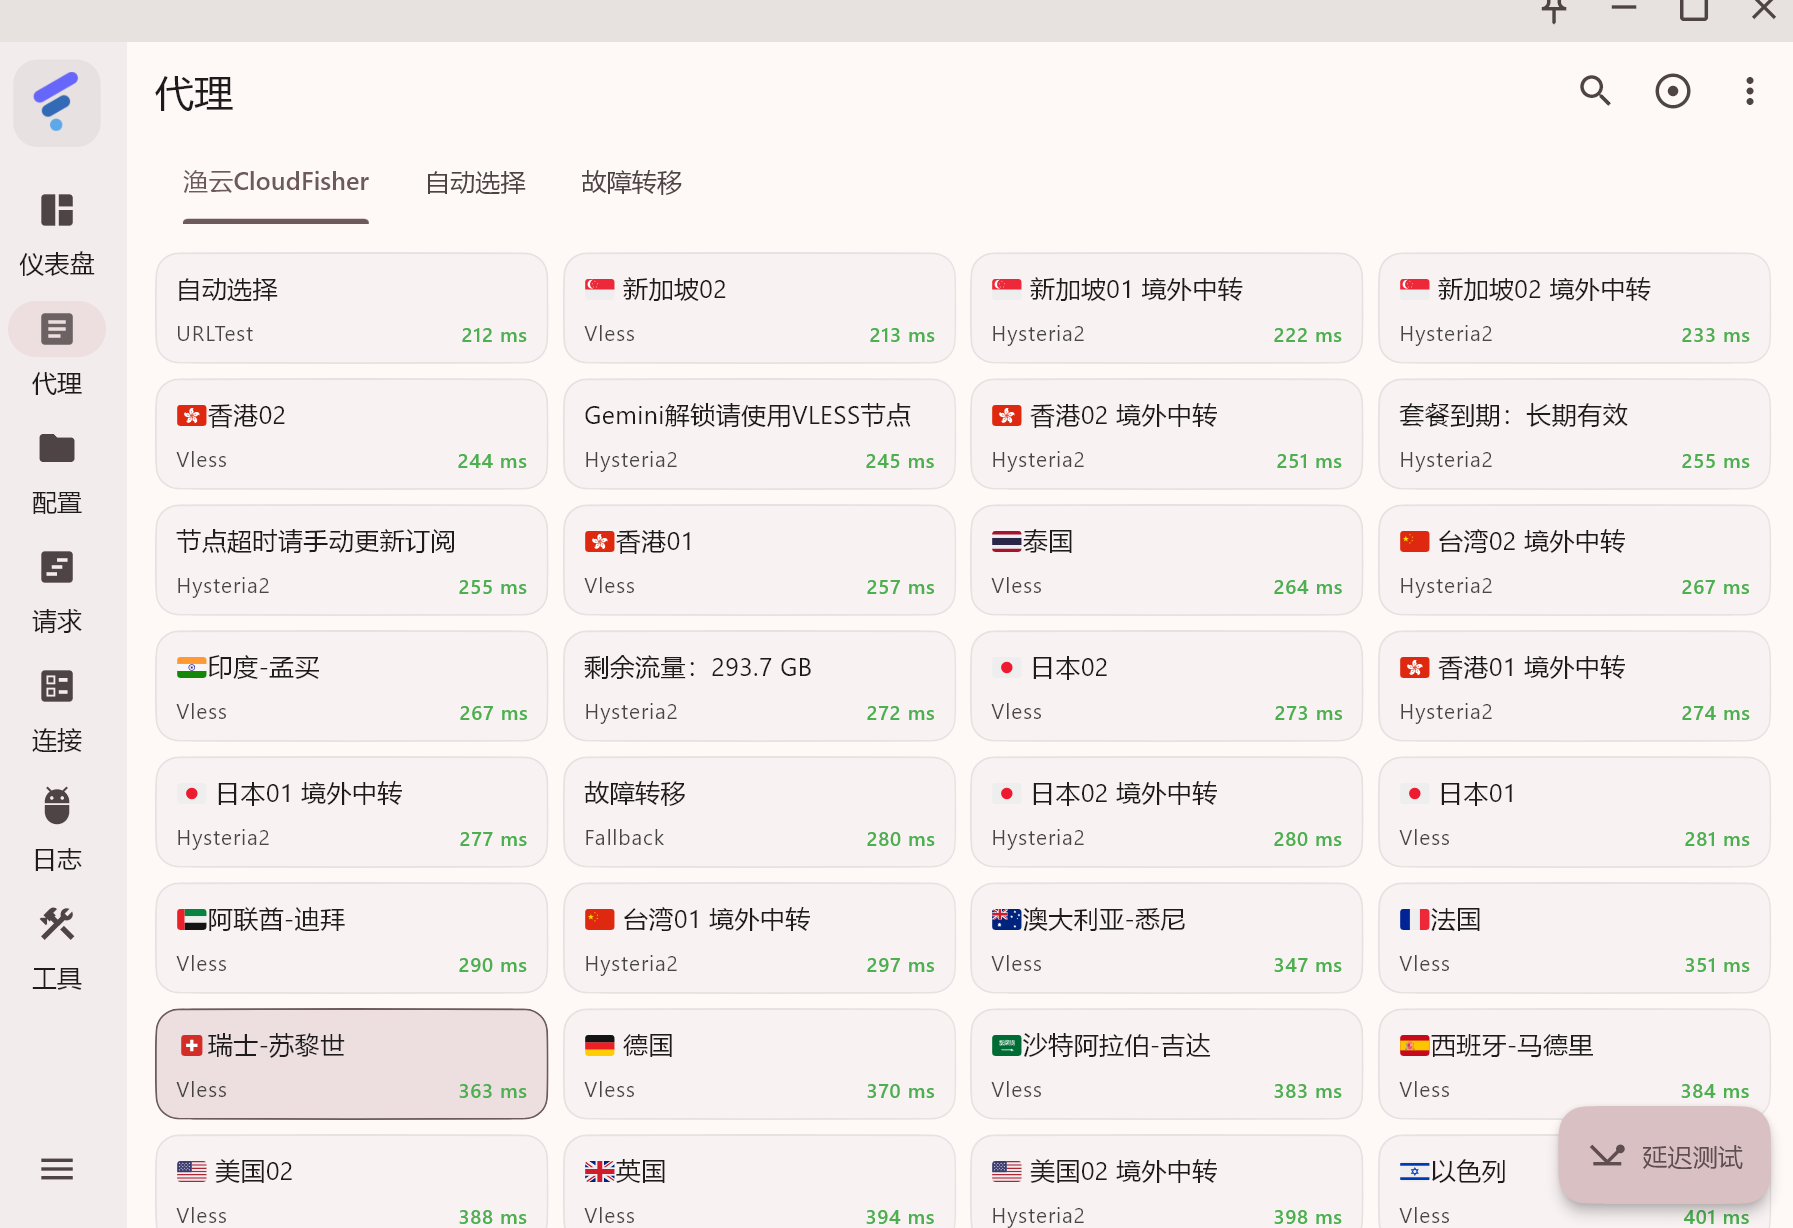Select the 香港02 境外中转 node card
Image resolution: width=1793 pixels, height=1228 pixels.
coord(1166,434)
